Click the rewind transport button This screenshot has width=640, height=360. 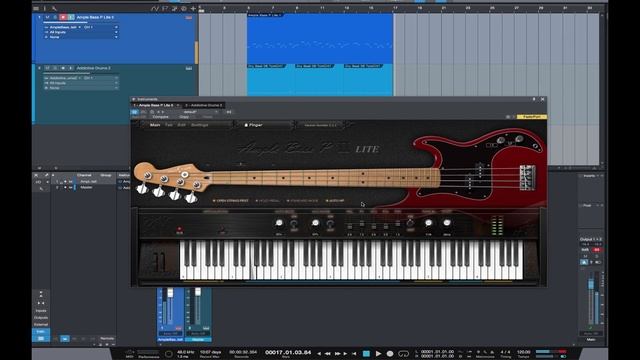pos(328,354)
